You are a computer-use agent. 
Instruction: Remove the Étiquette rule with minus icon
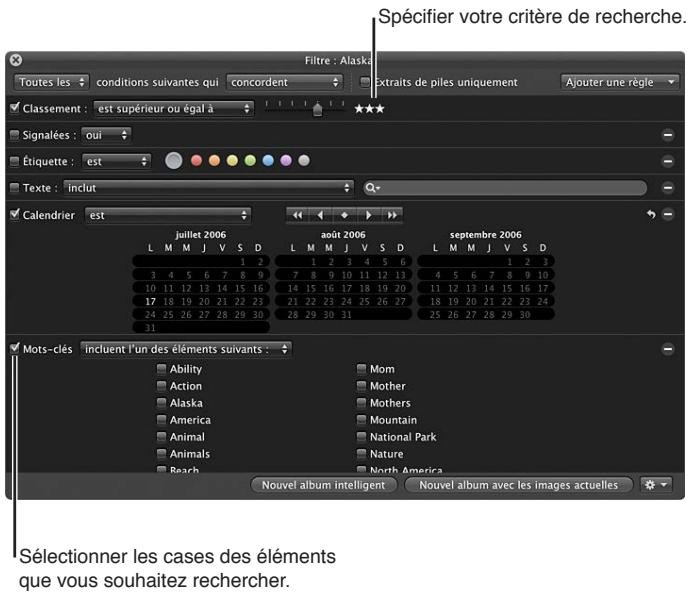coord(668,161)
